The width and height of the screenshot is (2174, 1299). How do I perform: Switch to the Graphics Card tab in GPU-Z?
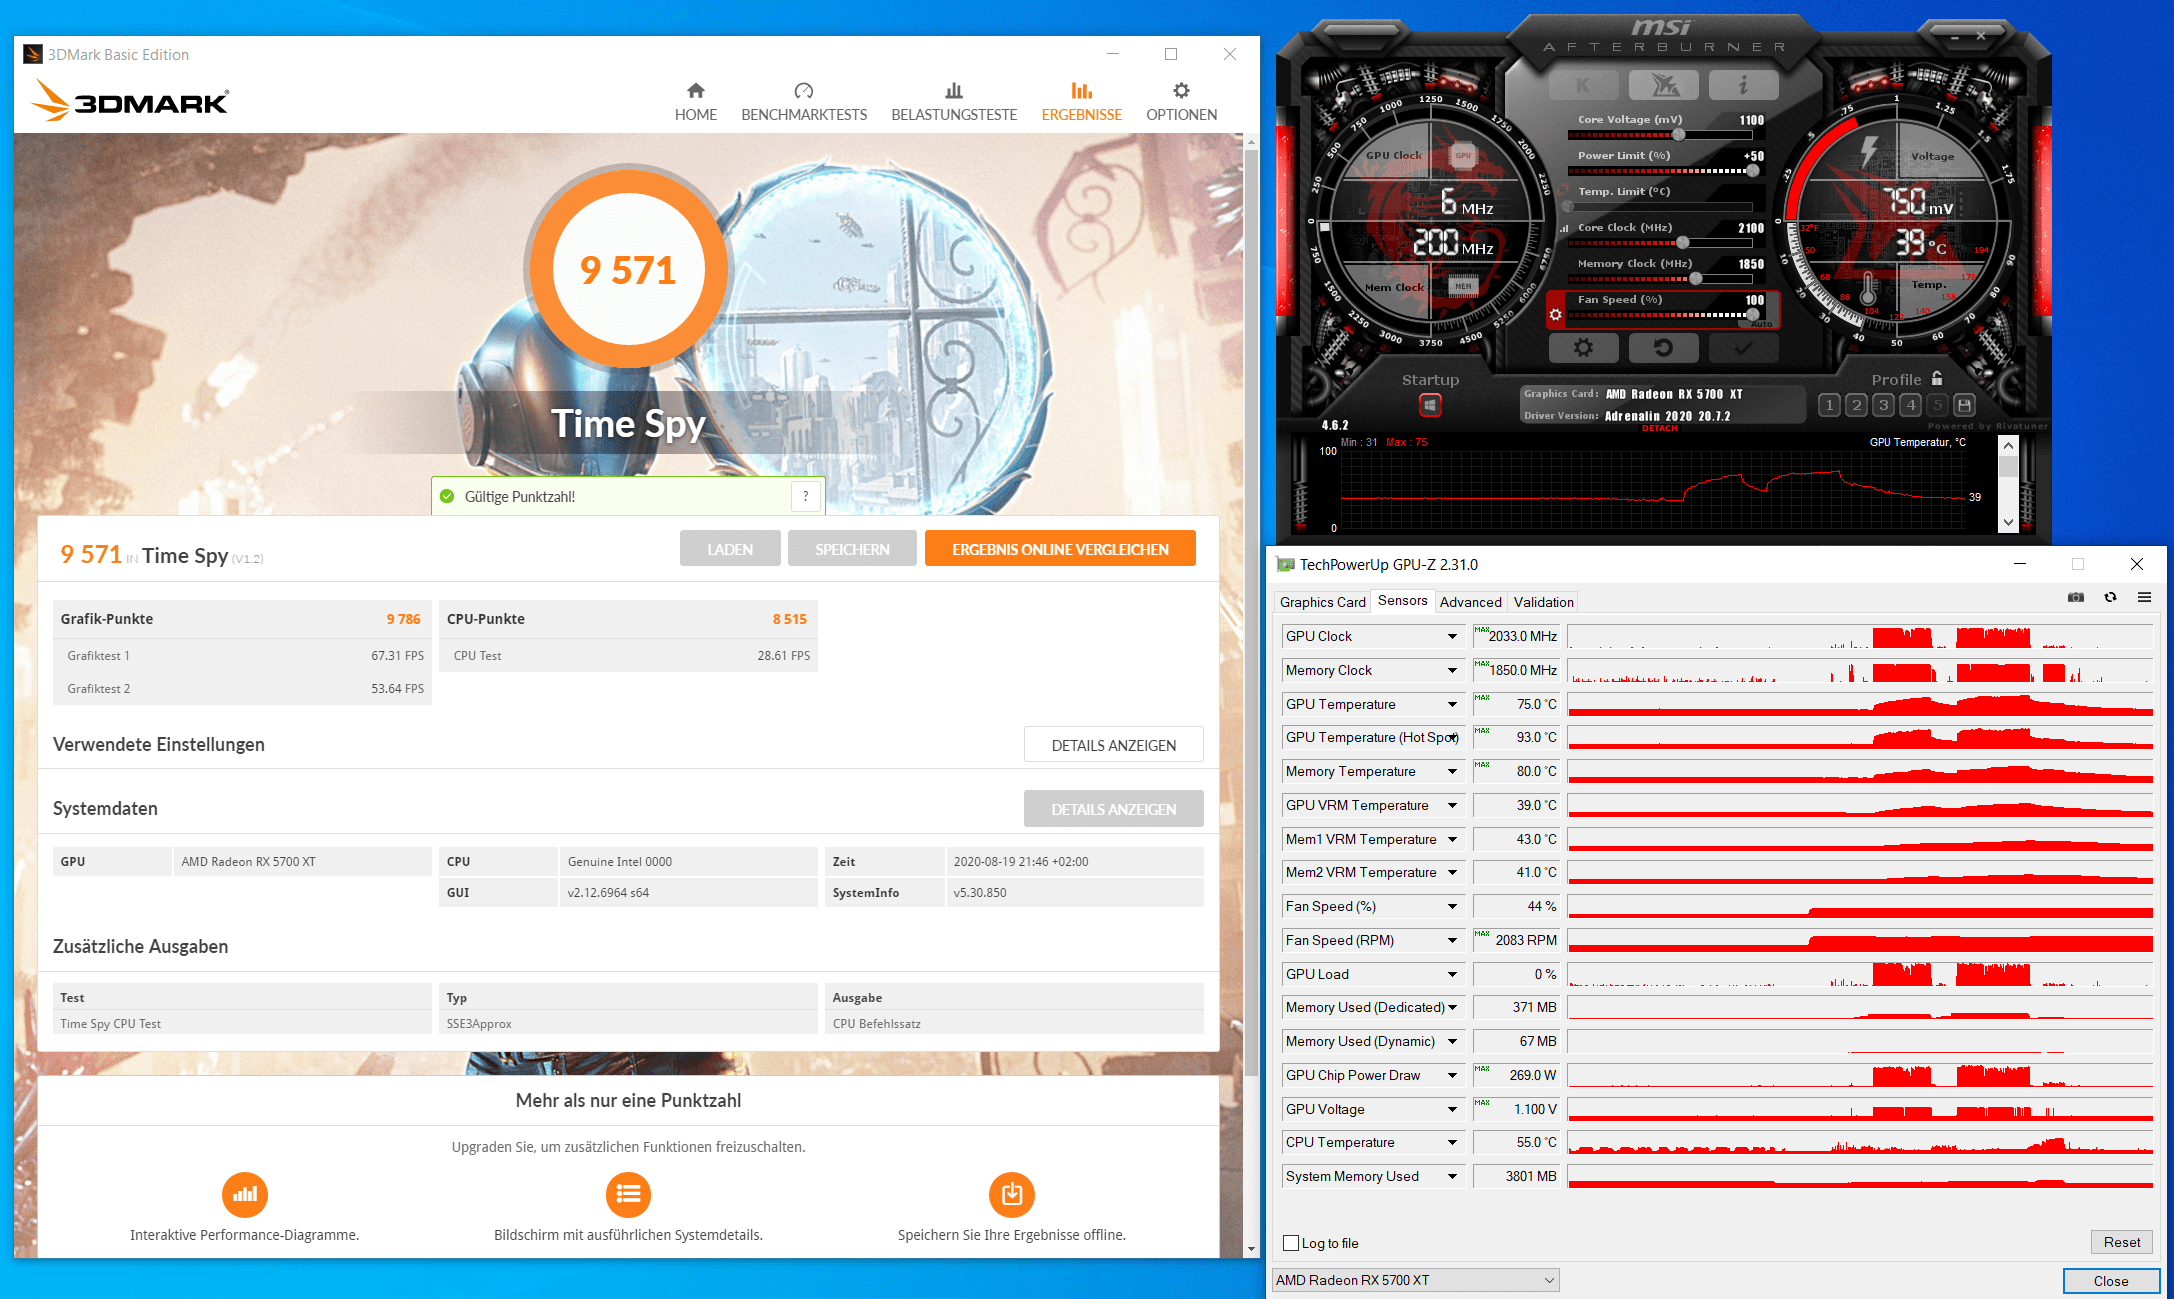tap(1322, 602)
